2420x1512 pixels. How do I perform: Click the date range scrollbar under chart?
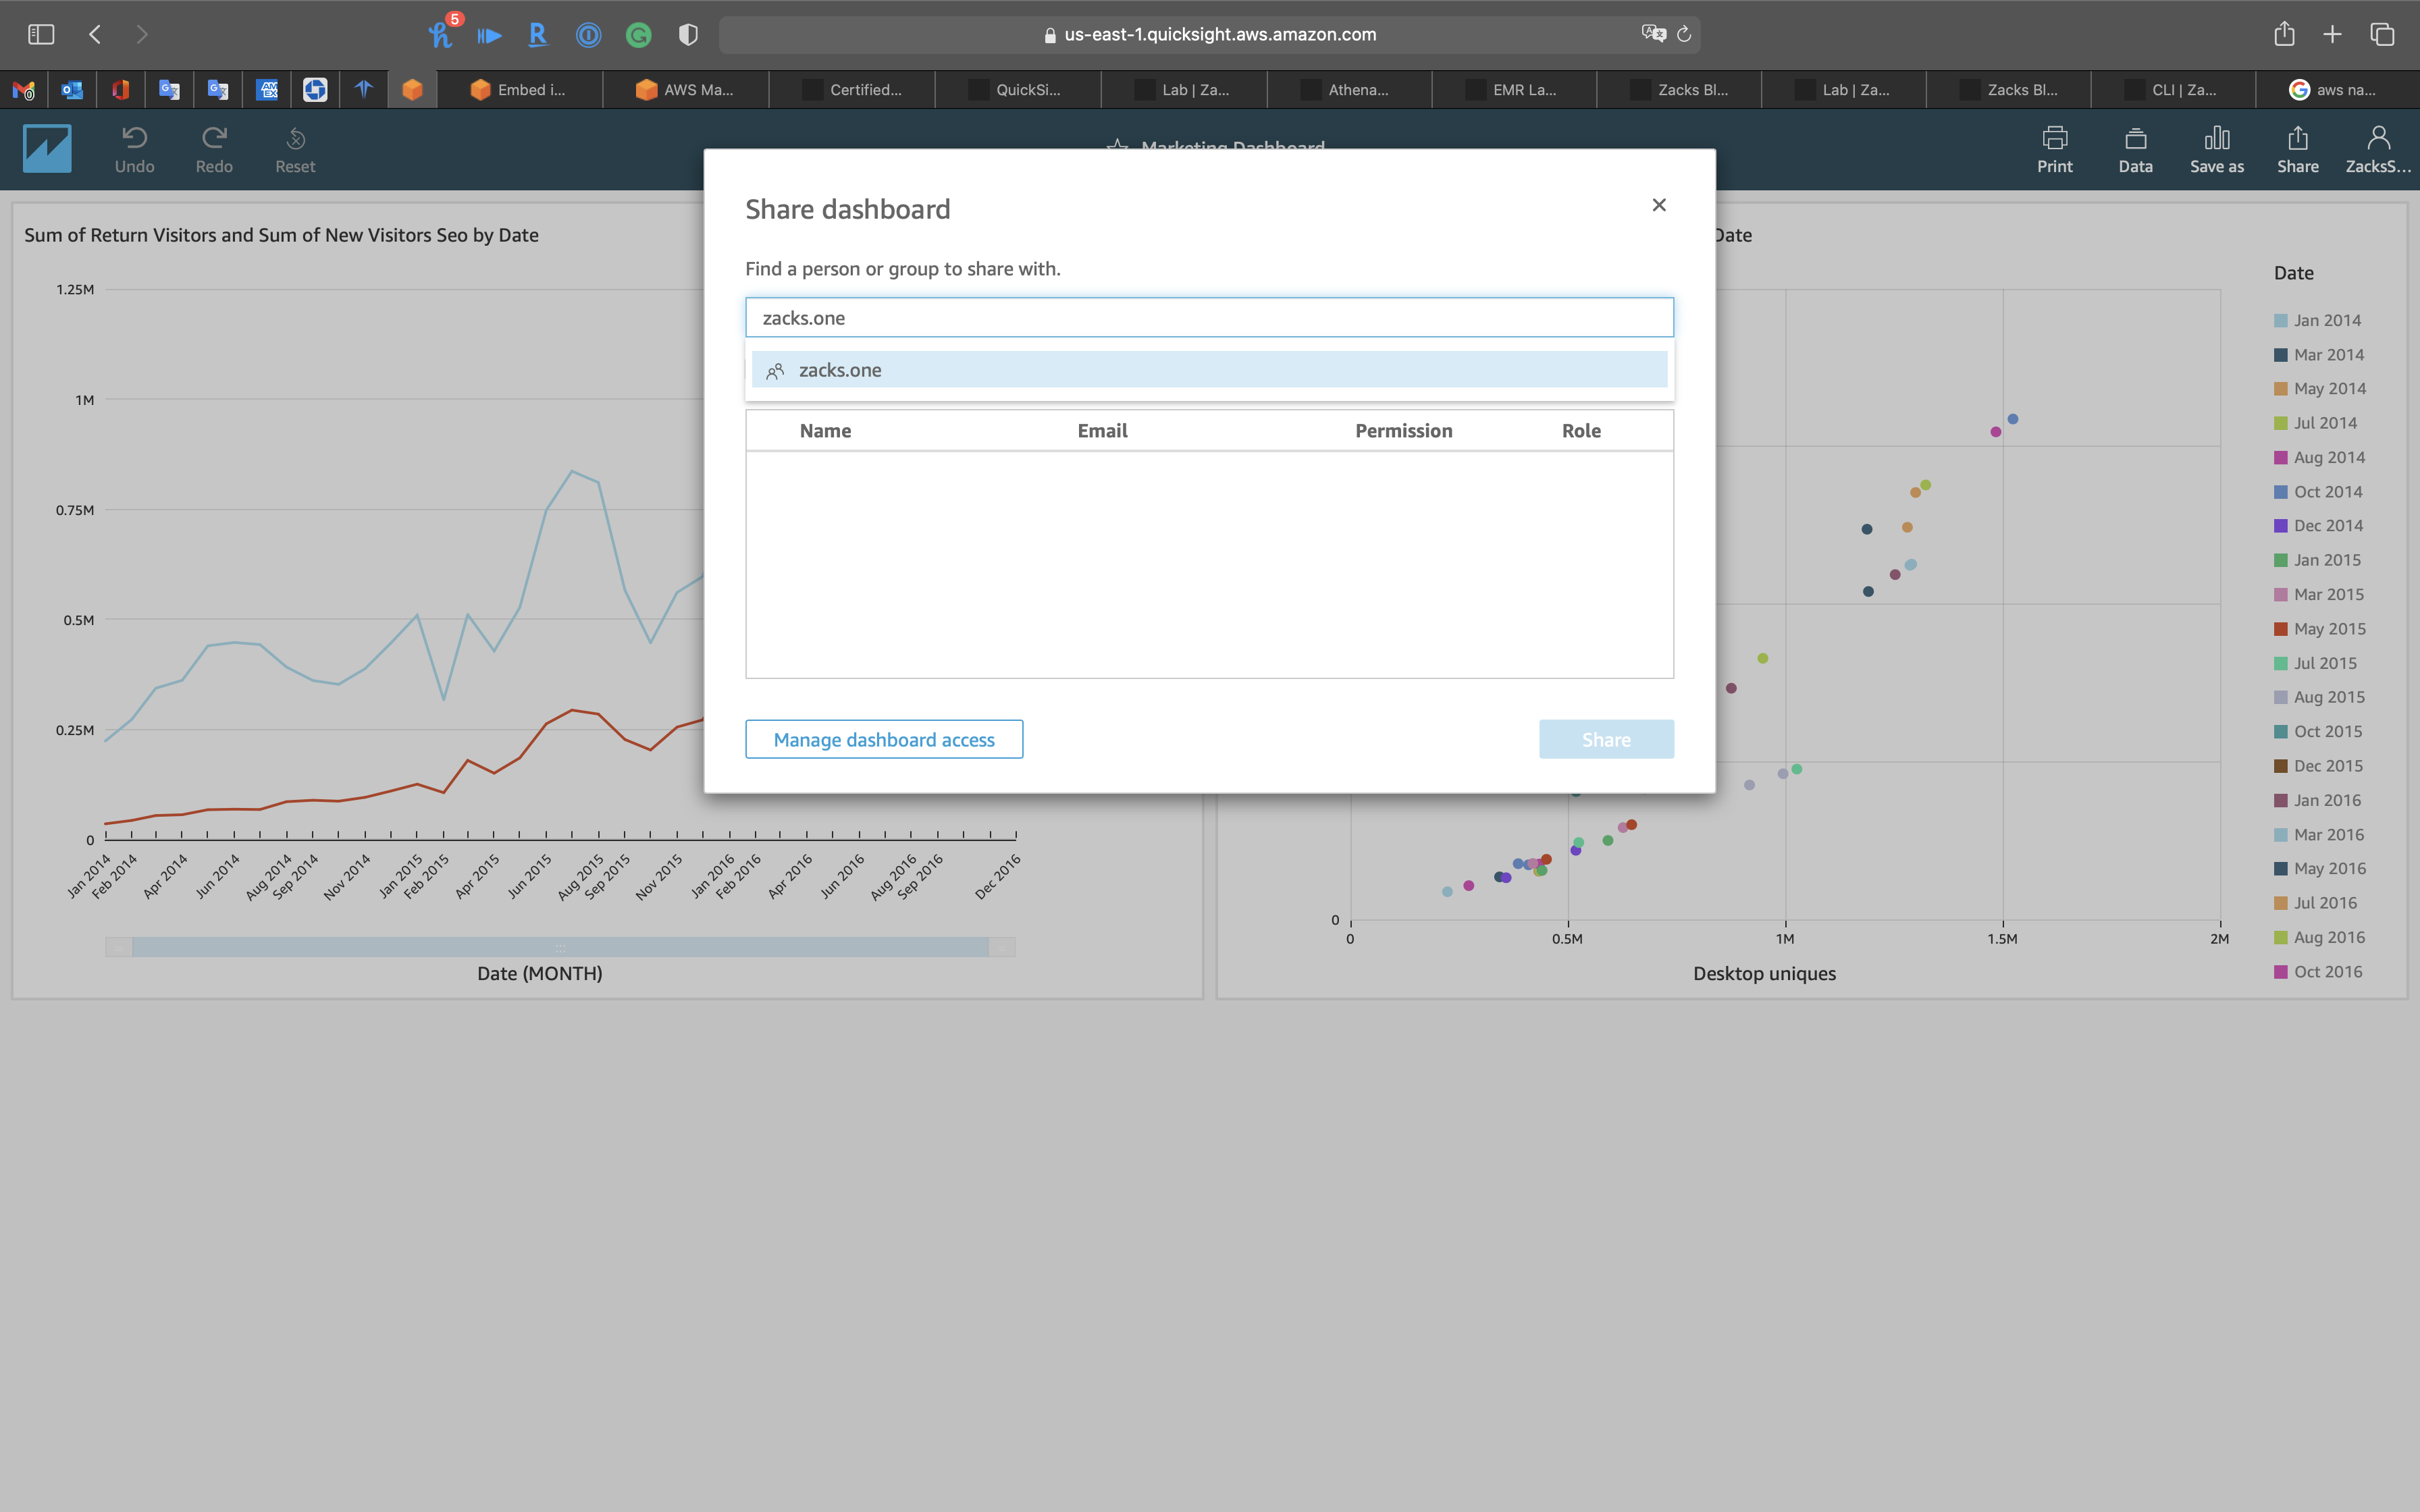pos(560,947)
